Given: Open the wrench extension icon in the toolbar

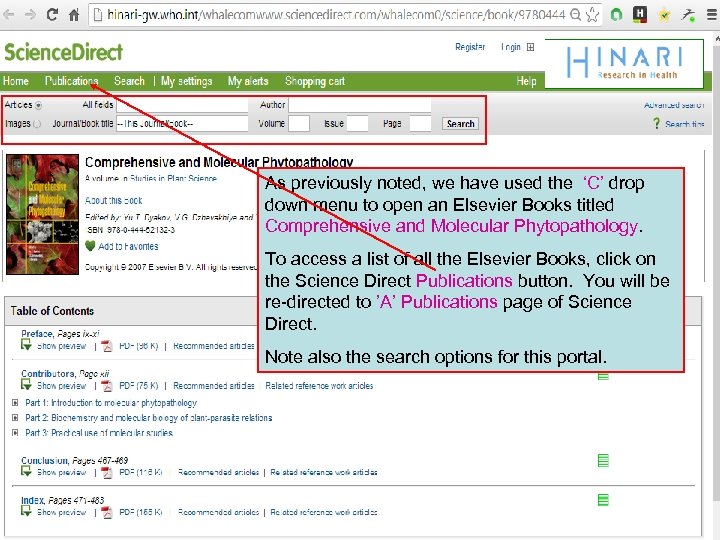Looking at the screenshot, I should pos(687,15).
